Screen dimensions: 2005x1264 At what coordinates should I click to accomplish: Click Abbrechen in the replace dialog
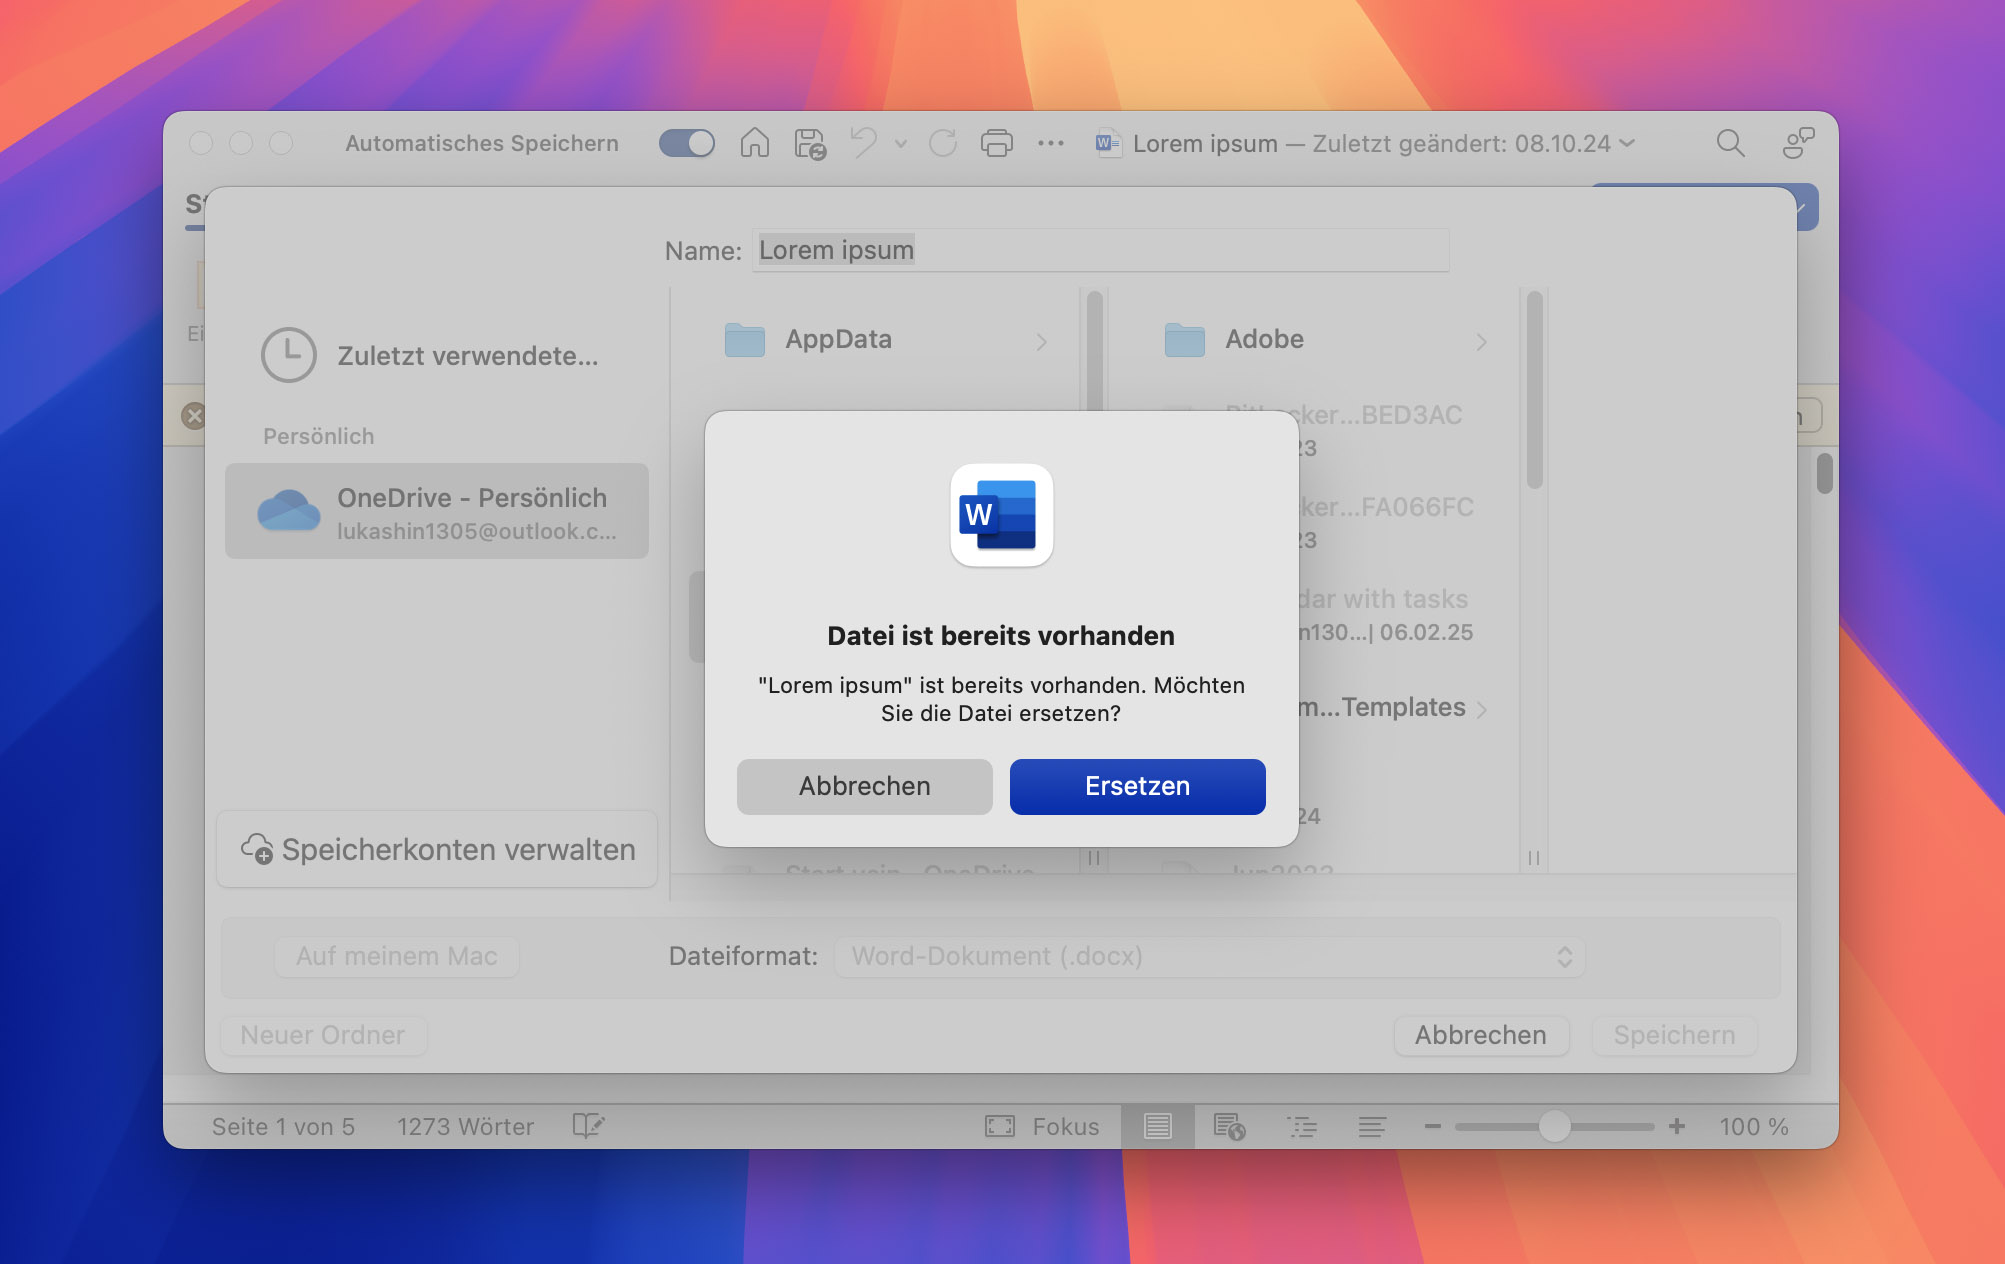tap(865, 786)
